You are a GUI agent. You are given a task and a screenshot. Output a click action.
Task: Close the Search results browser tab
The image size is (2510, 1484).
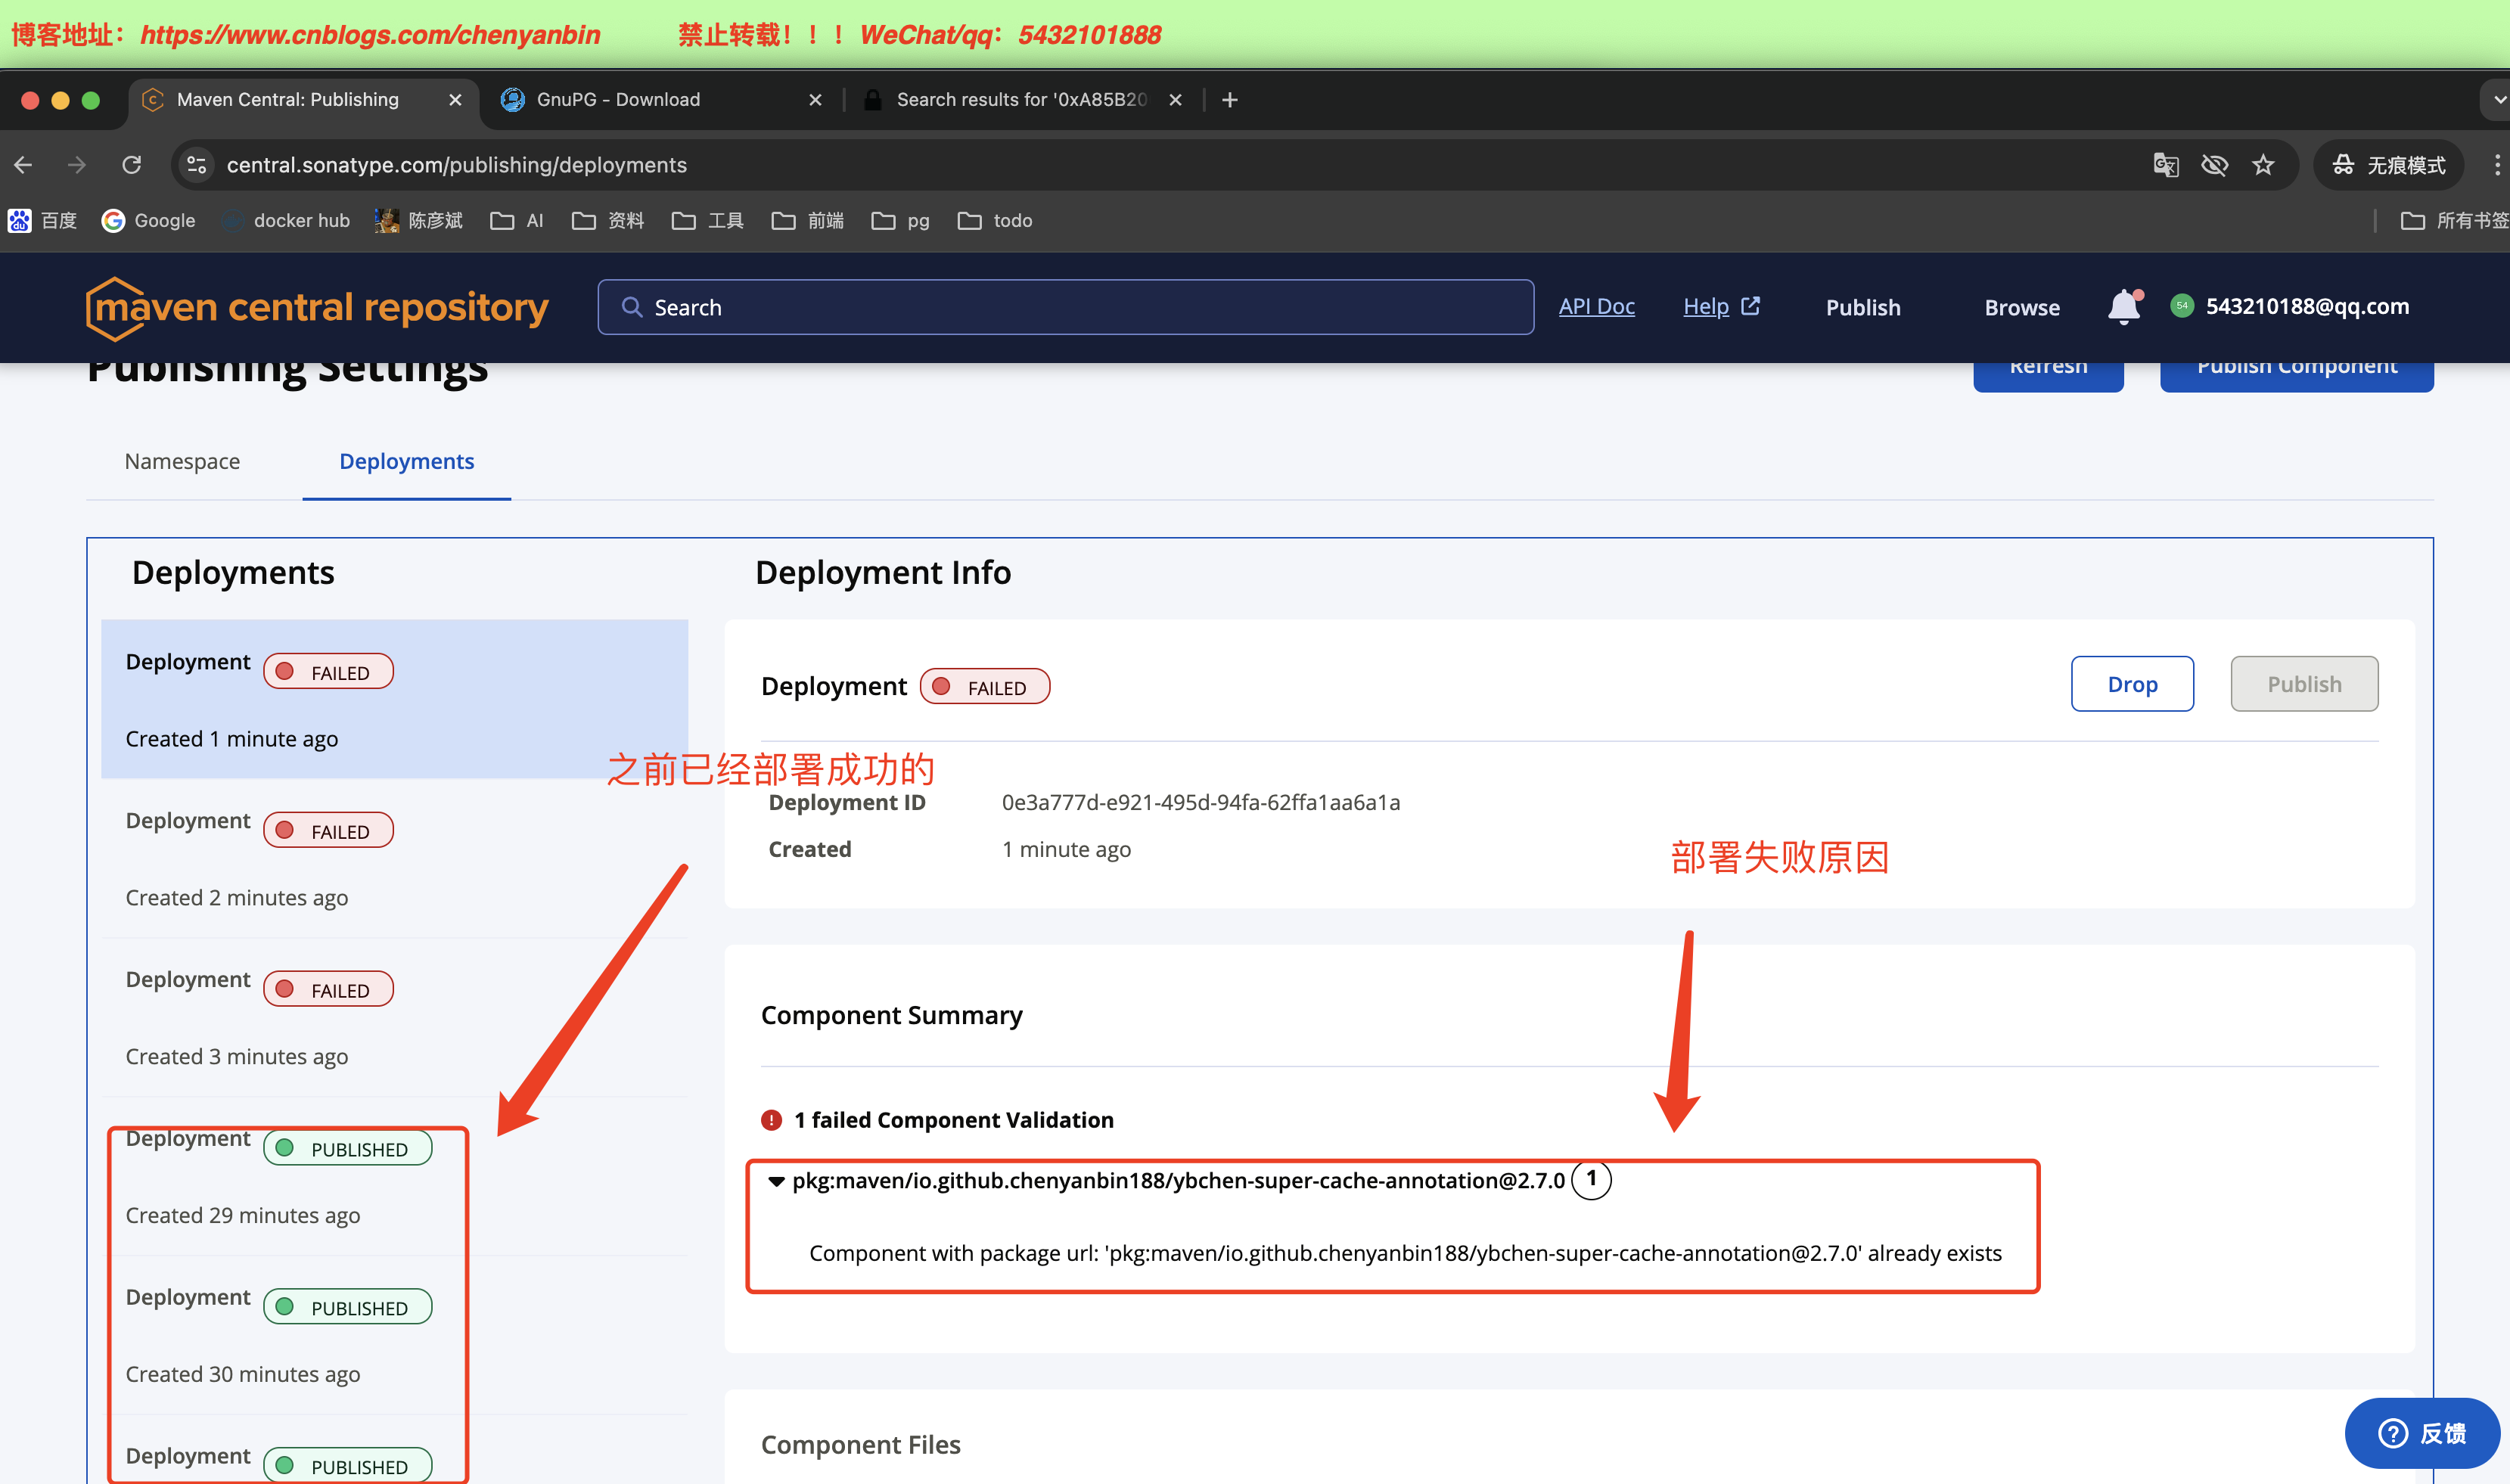pyautogui.click(x=1176, y=100)
